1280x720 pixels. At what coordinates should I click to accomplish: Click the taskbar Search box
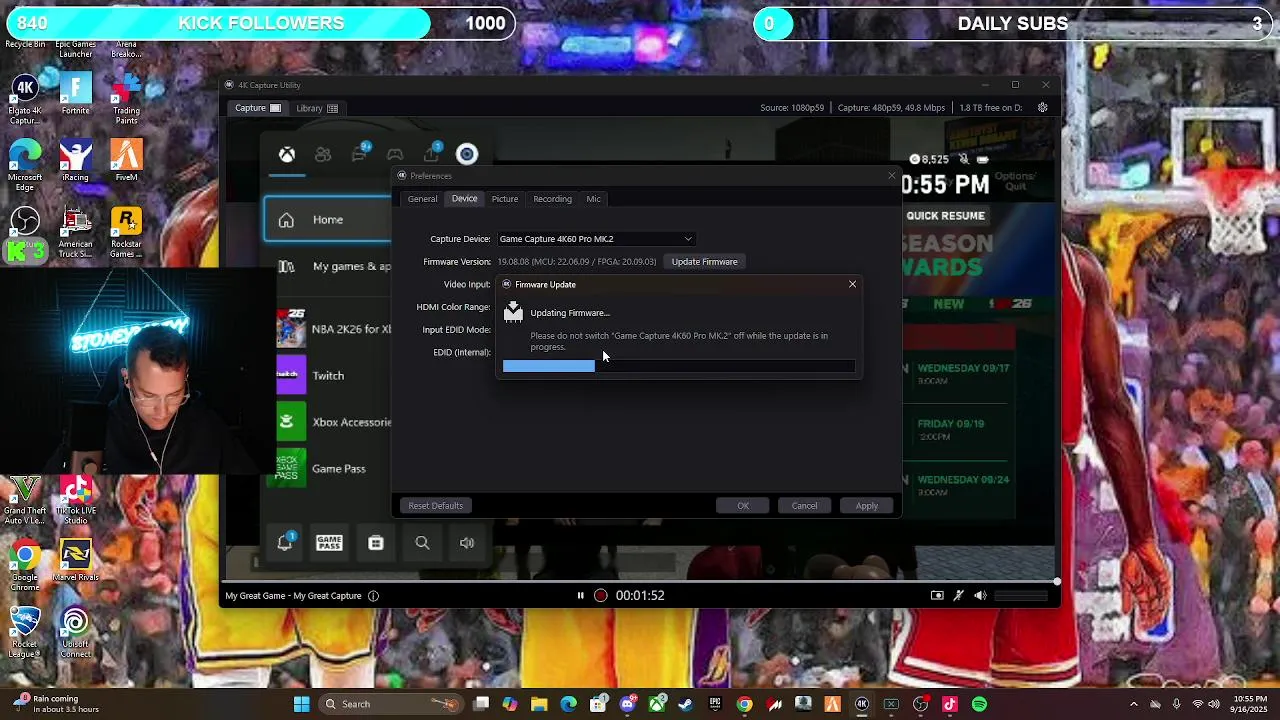[391, 704]
